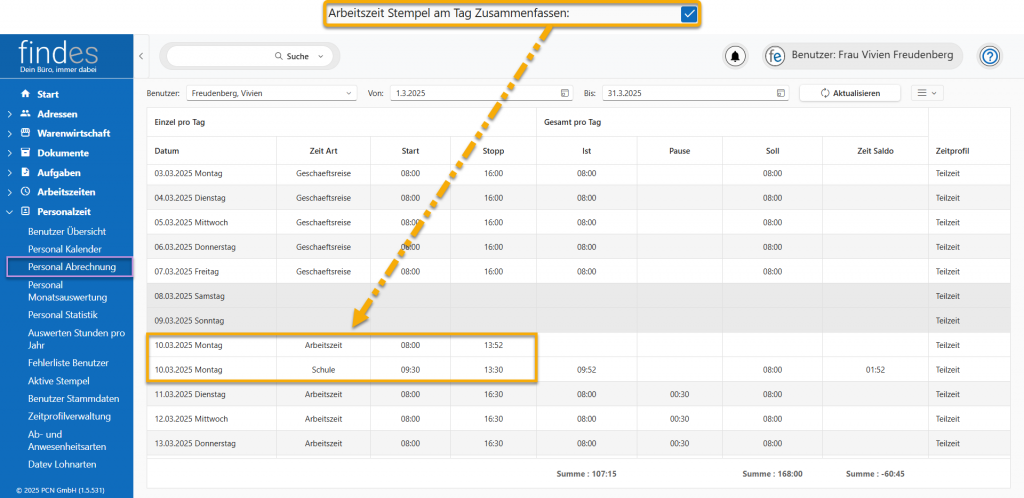Screen dimensions: 1024x498
Task: Collapse the sidebar using the arrow icon
Action: [141, 55]
